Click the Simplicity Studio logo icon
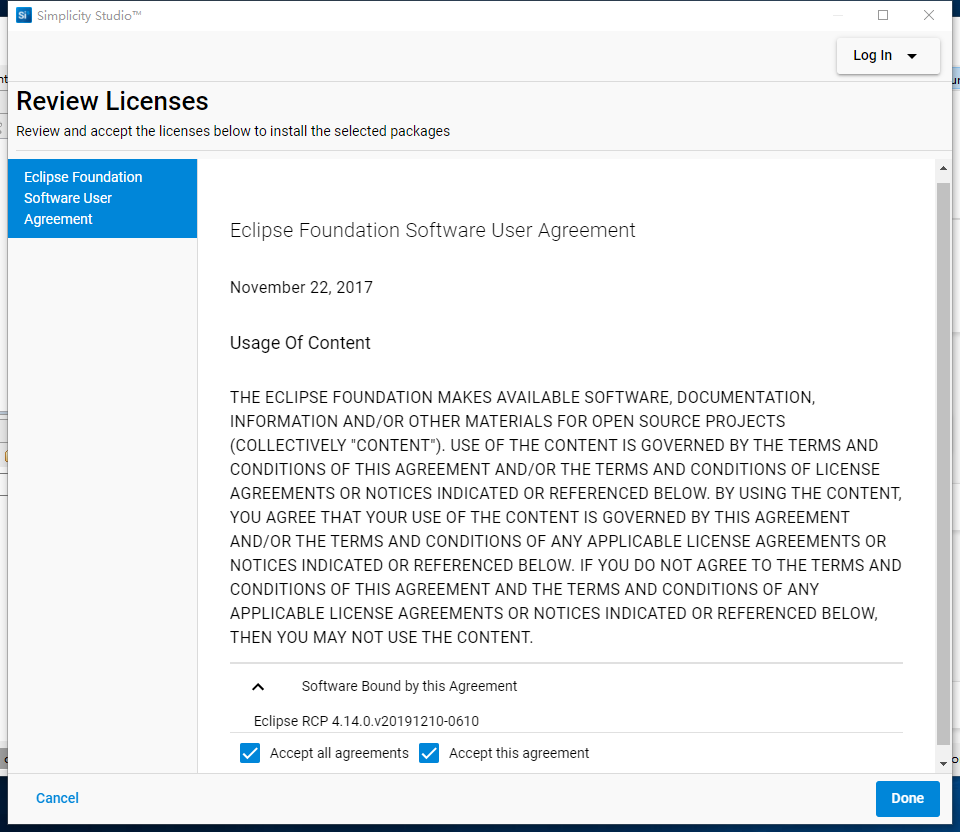This screenshot has width=960, height=832. click(23, 15)
